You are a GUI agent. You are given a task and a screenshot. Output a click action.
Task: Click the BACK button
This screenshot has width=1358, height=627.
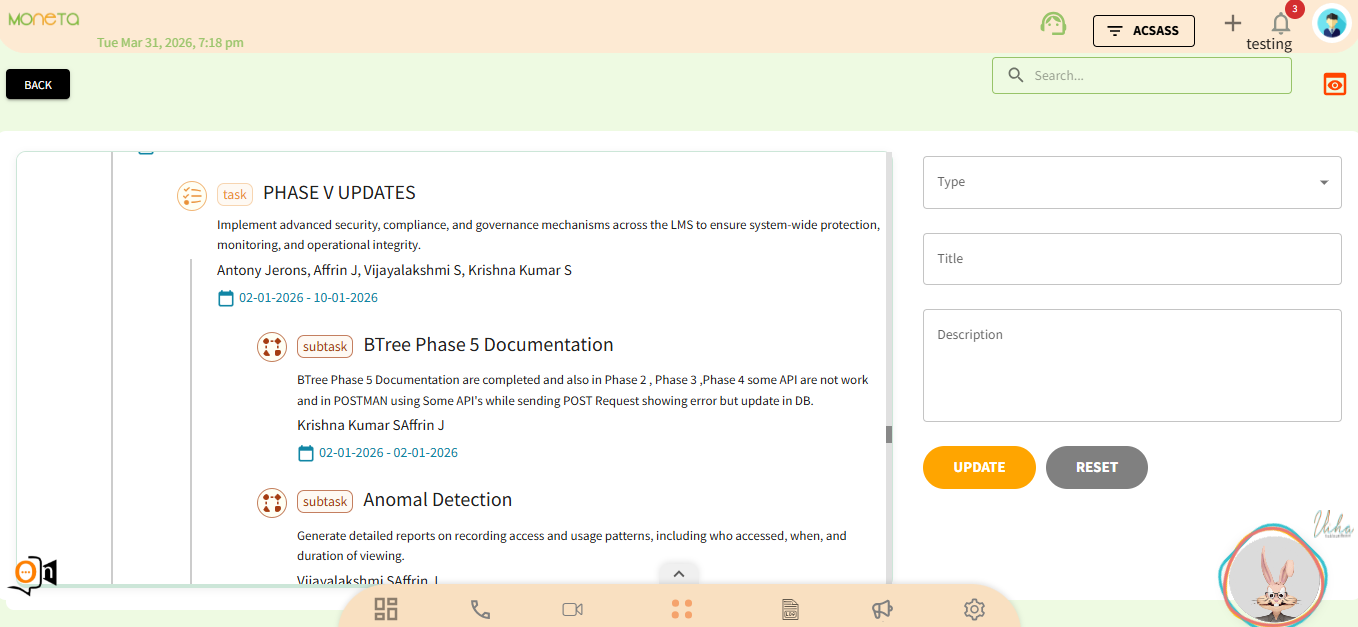[38, 85]
